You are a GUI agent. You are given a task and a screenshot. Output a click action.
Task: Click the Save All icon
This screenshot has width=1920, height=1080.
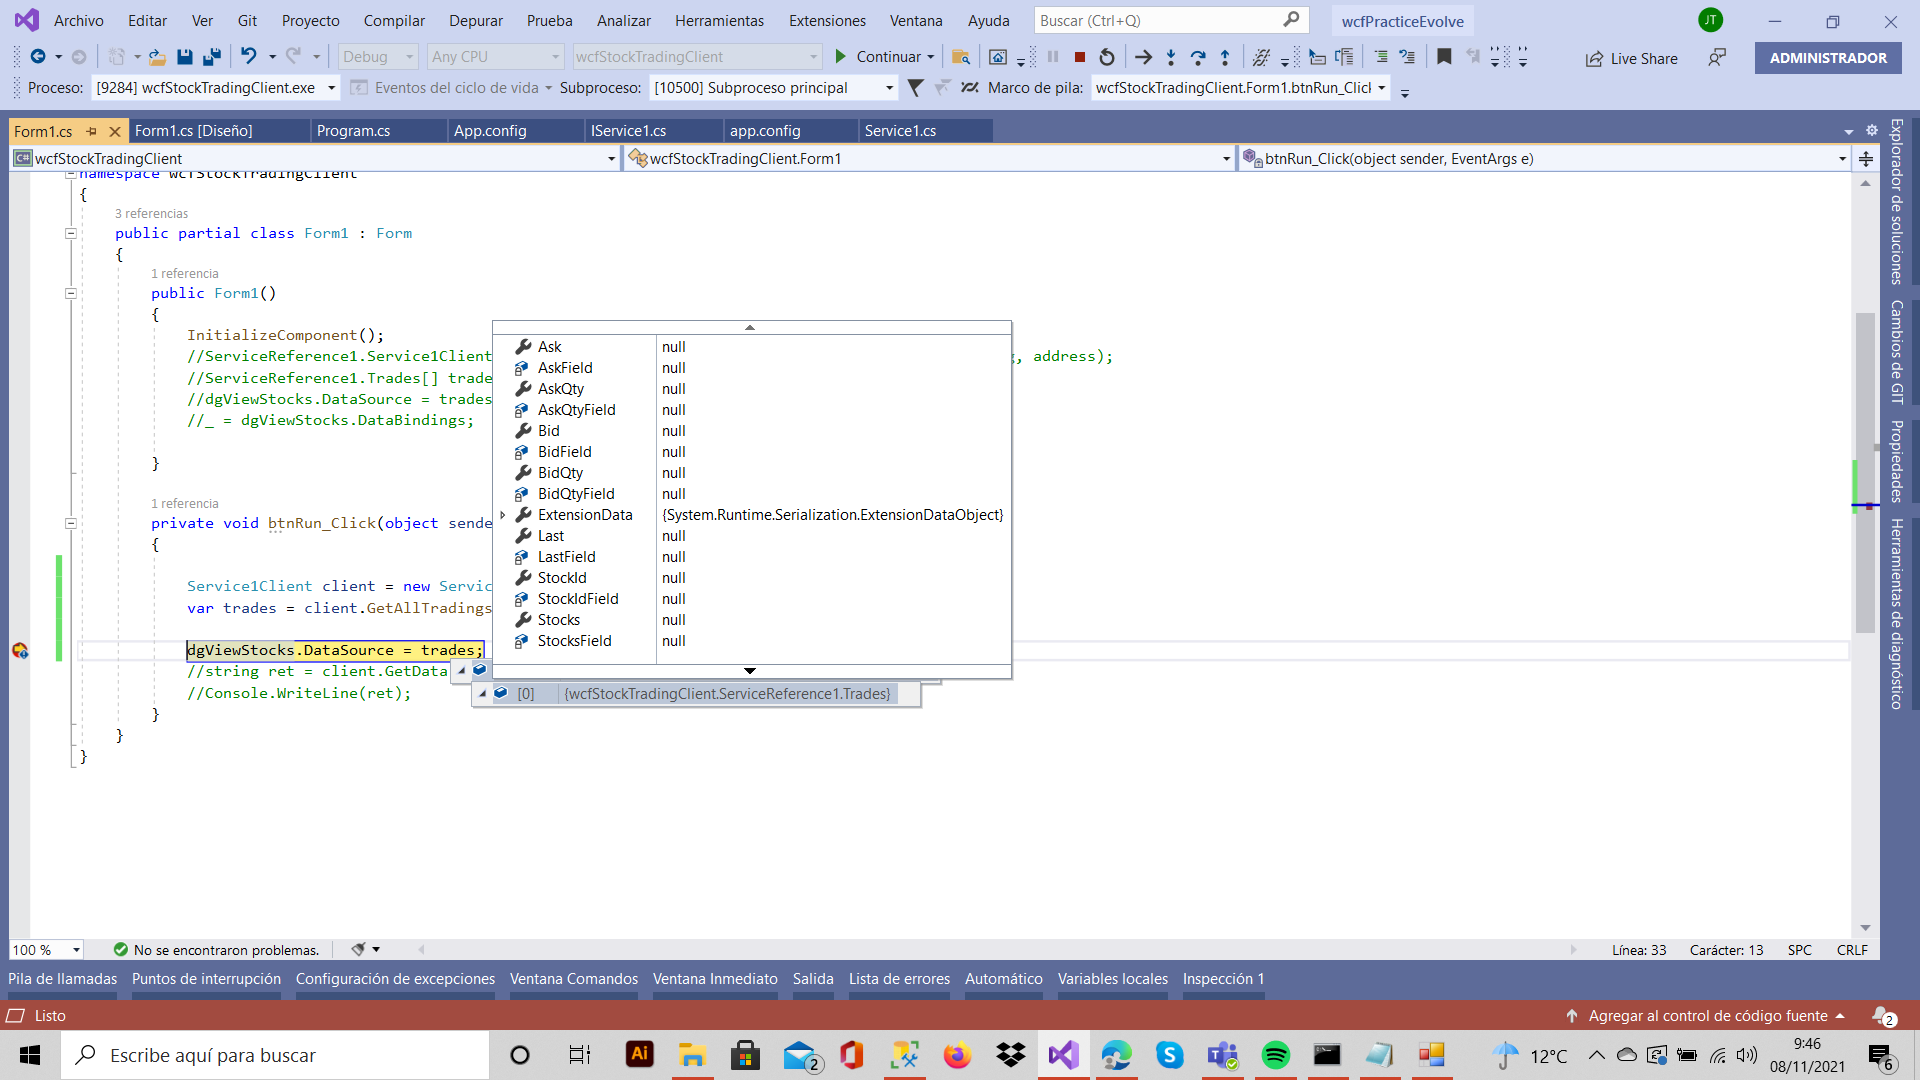(211, 57)
